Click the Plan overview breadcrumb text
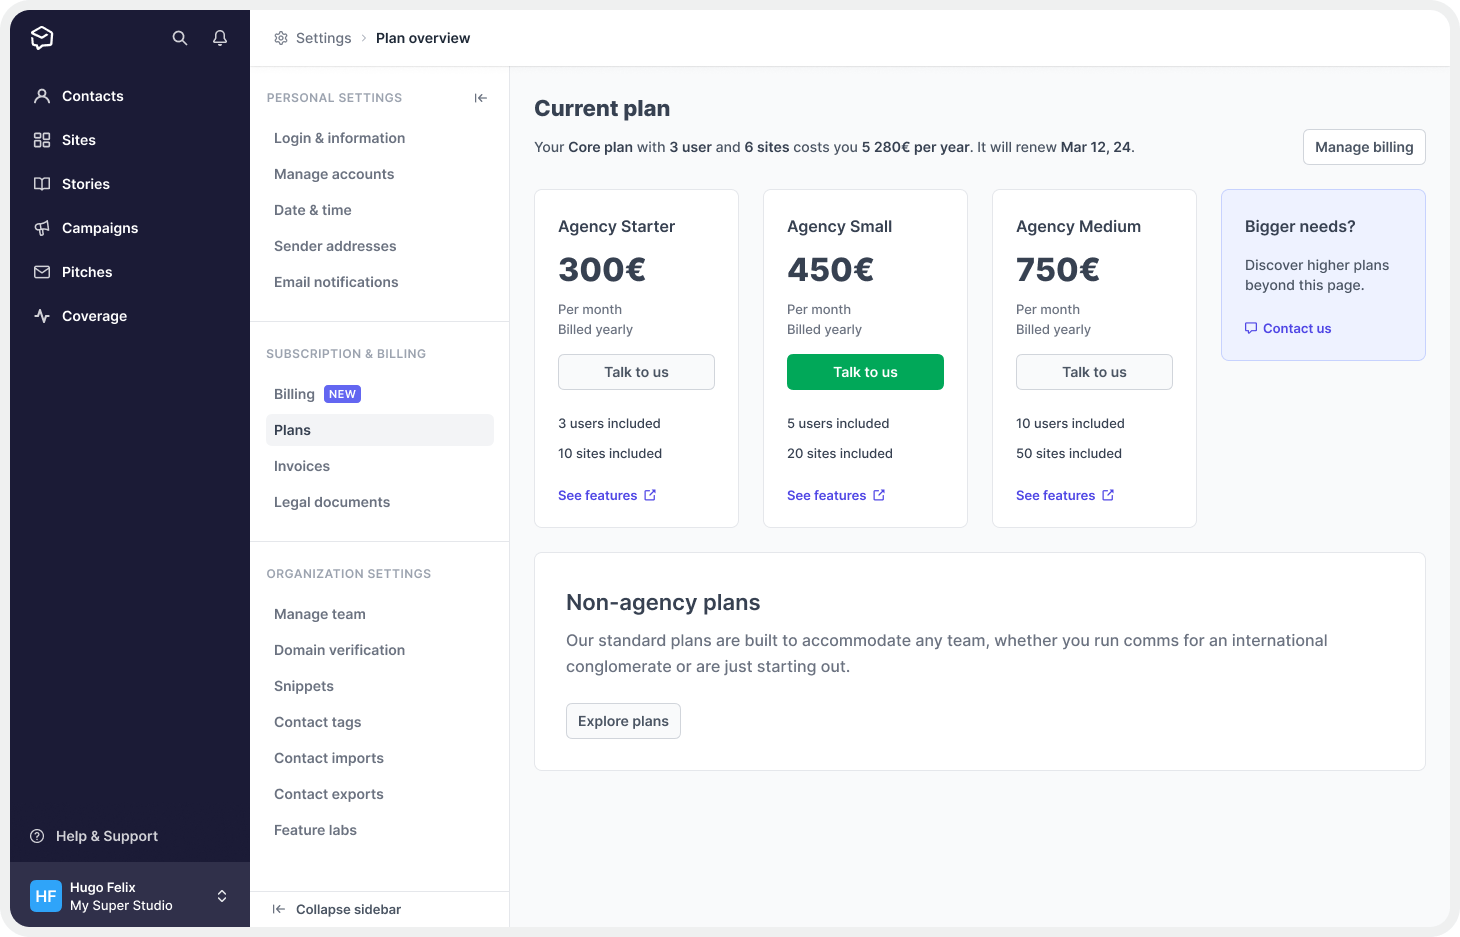 click(423, 38)
